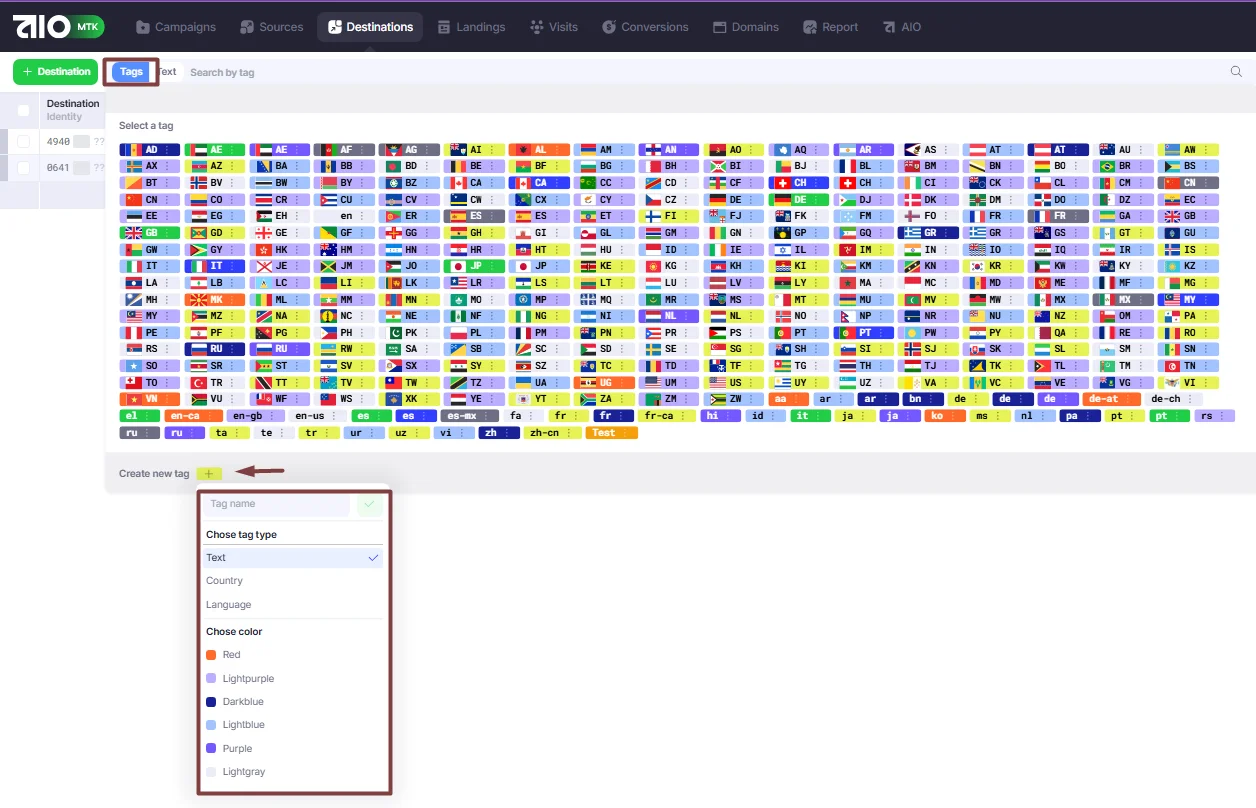This screenshot has height=808, width=1256.
Task: Select the KR flag tag
Action: [x=993, y=266]
